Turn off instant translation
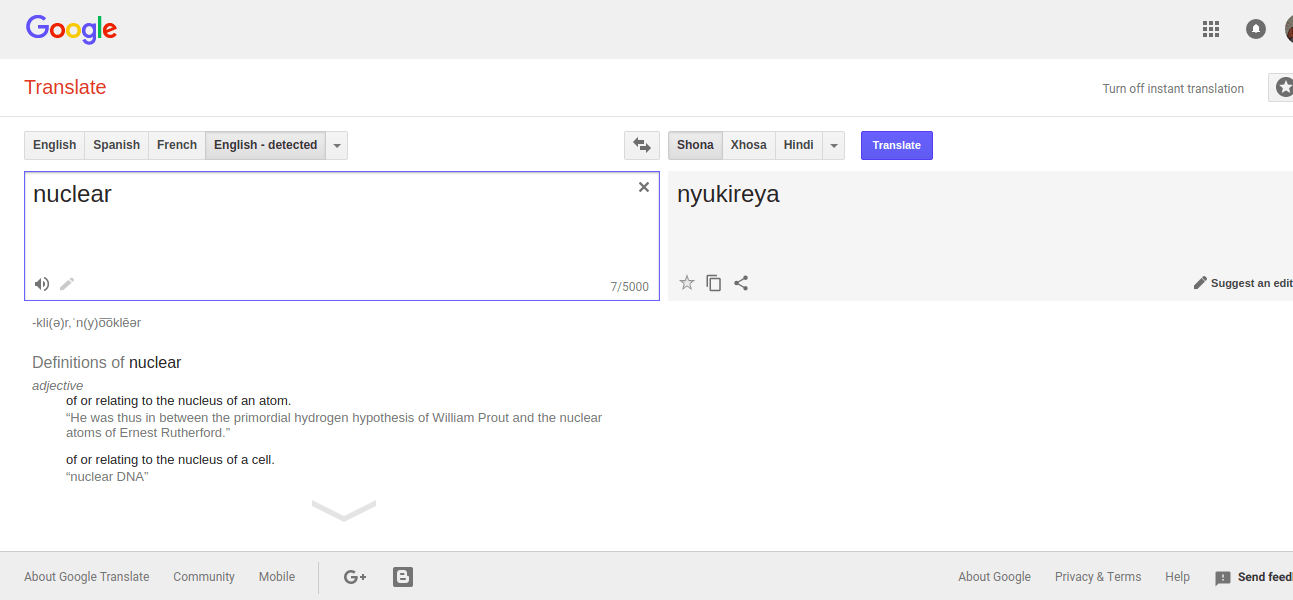Image resolution: width=1293 pixels, height=600 pixels. point(1173,88)
